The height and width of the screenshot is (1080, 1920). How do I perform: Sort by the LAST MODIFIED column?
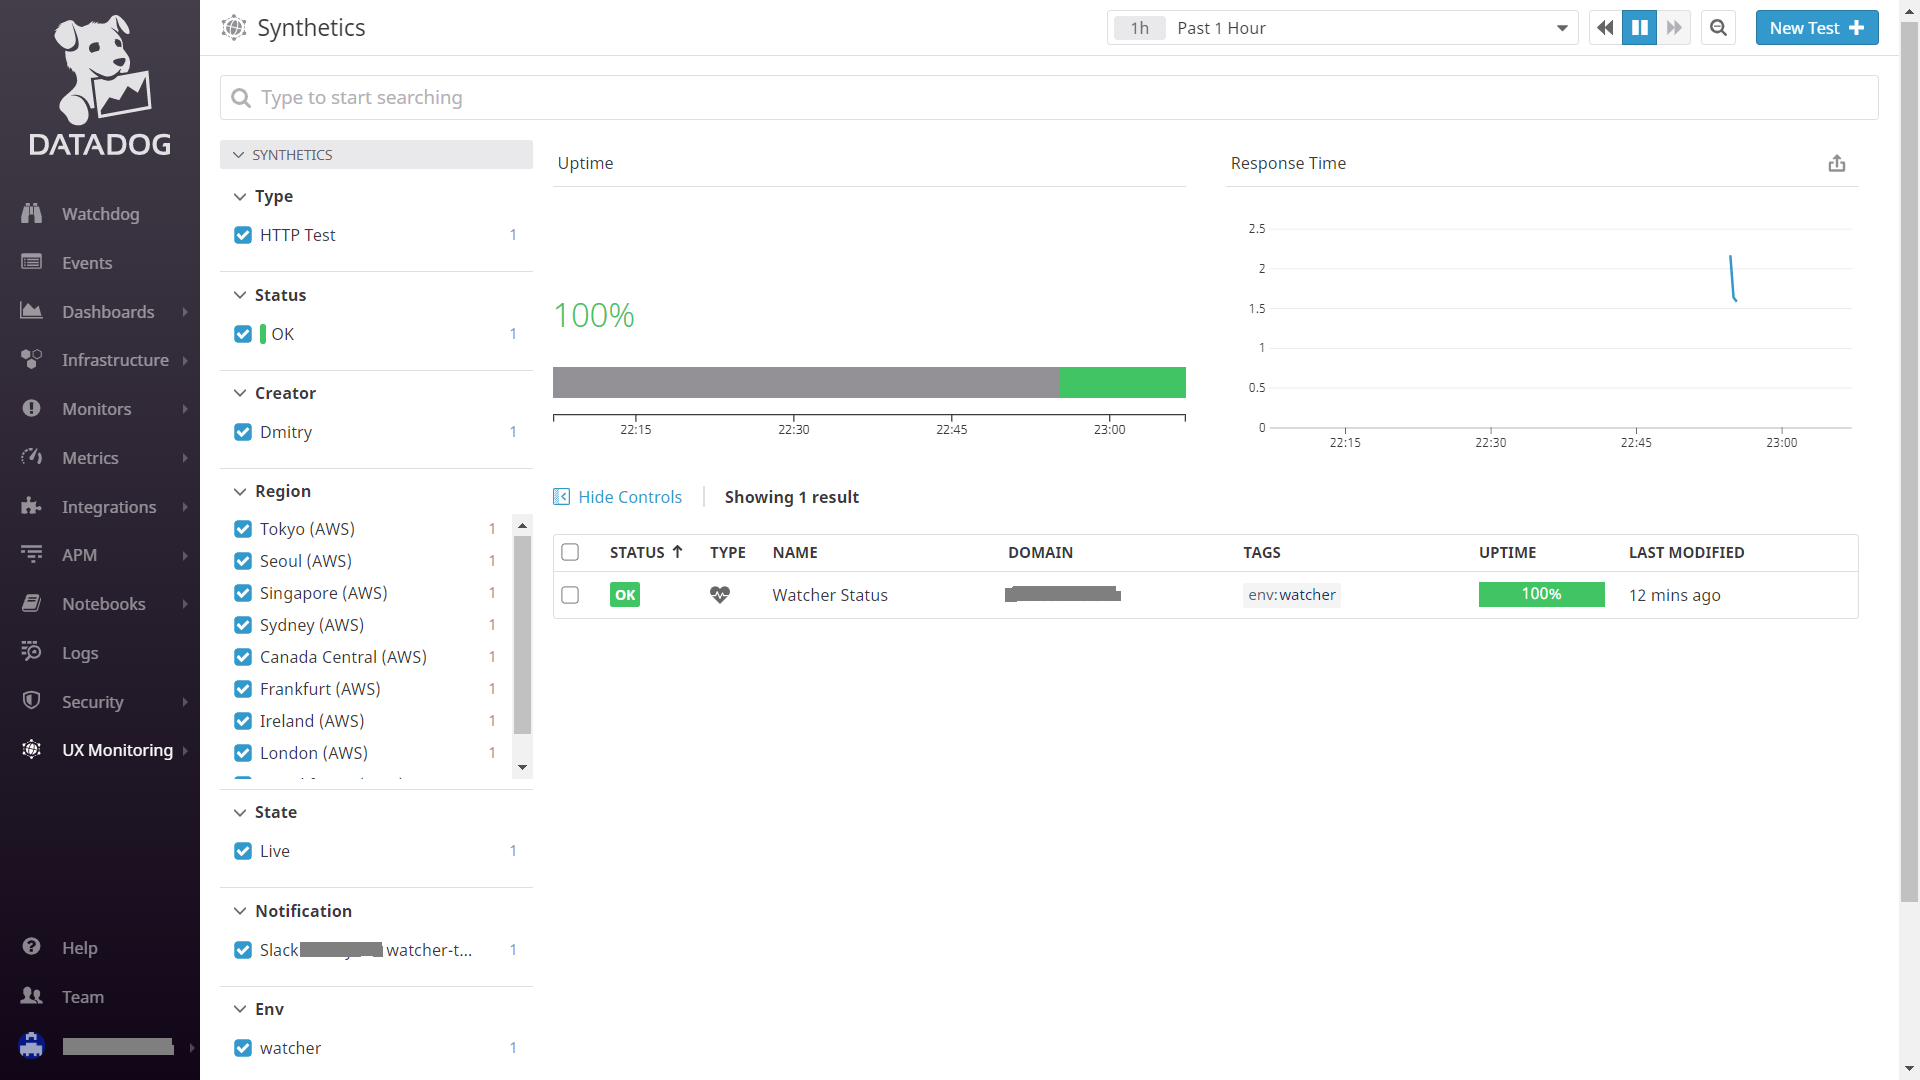(1686, 552)
